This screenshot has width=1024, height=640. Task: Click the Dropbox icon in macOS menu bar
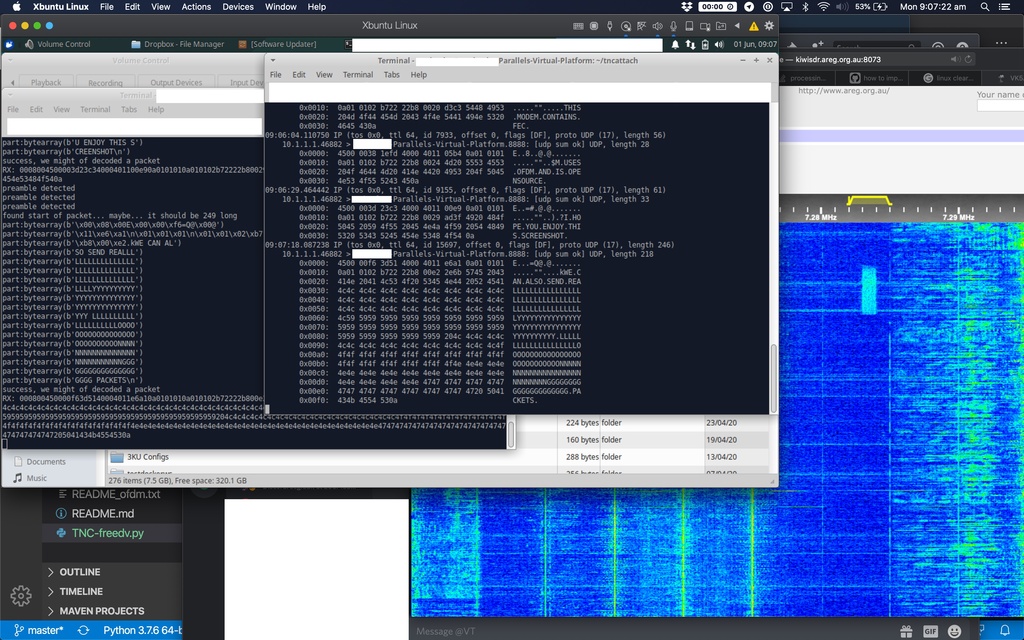click(x=686, y=7)
